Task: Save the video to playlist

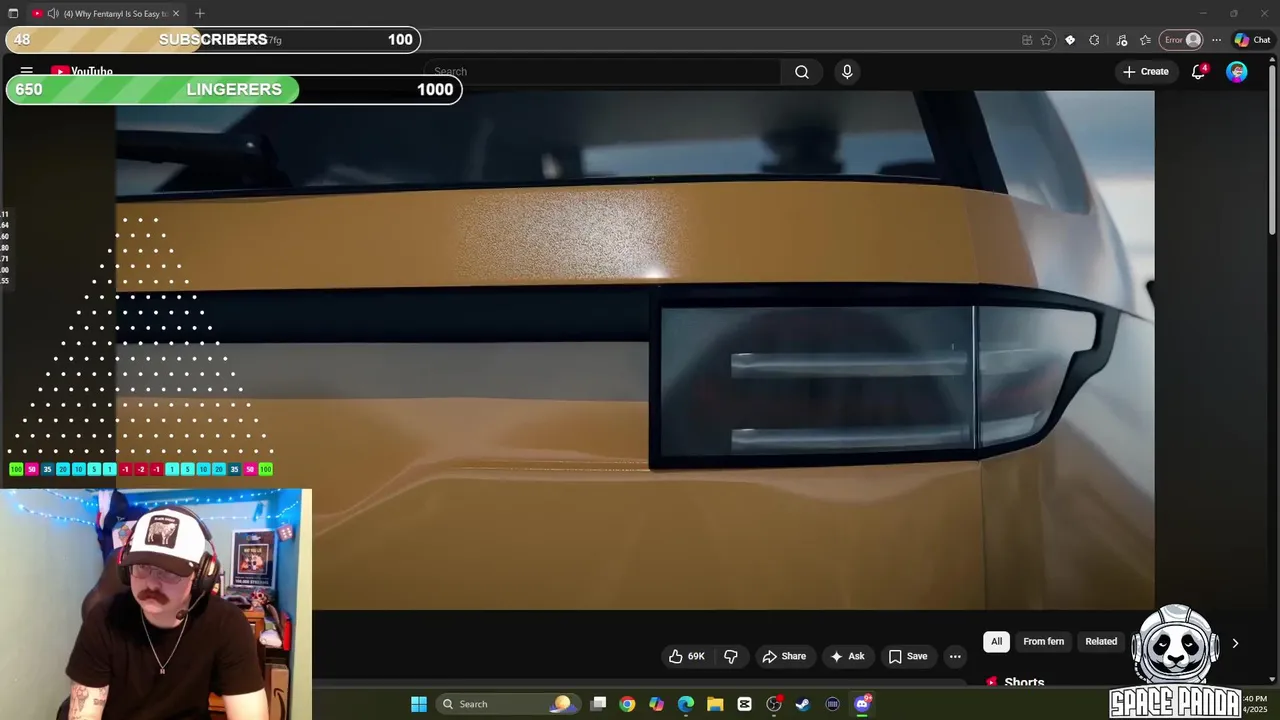Action: tap(908, 656)
